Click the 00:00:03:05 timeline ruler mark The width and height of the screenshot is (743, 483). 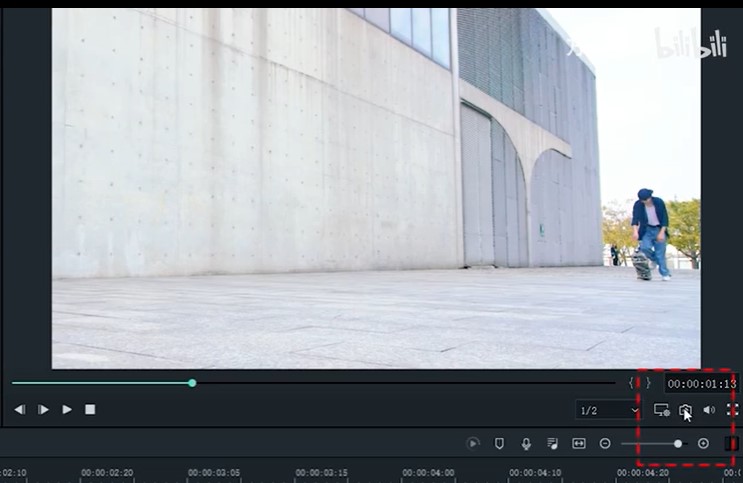(214, 473)
